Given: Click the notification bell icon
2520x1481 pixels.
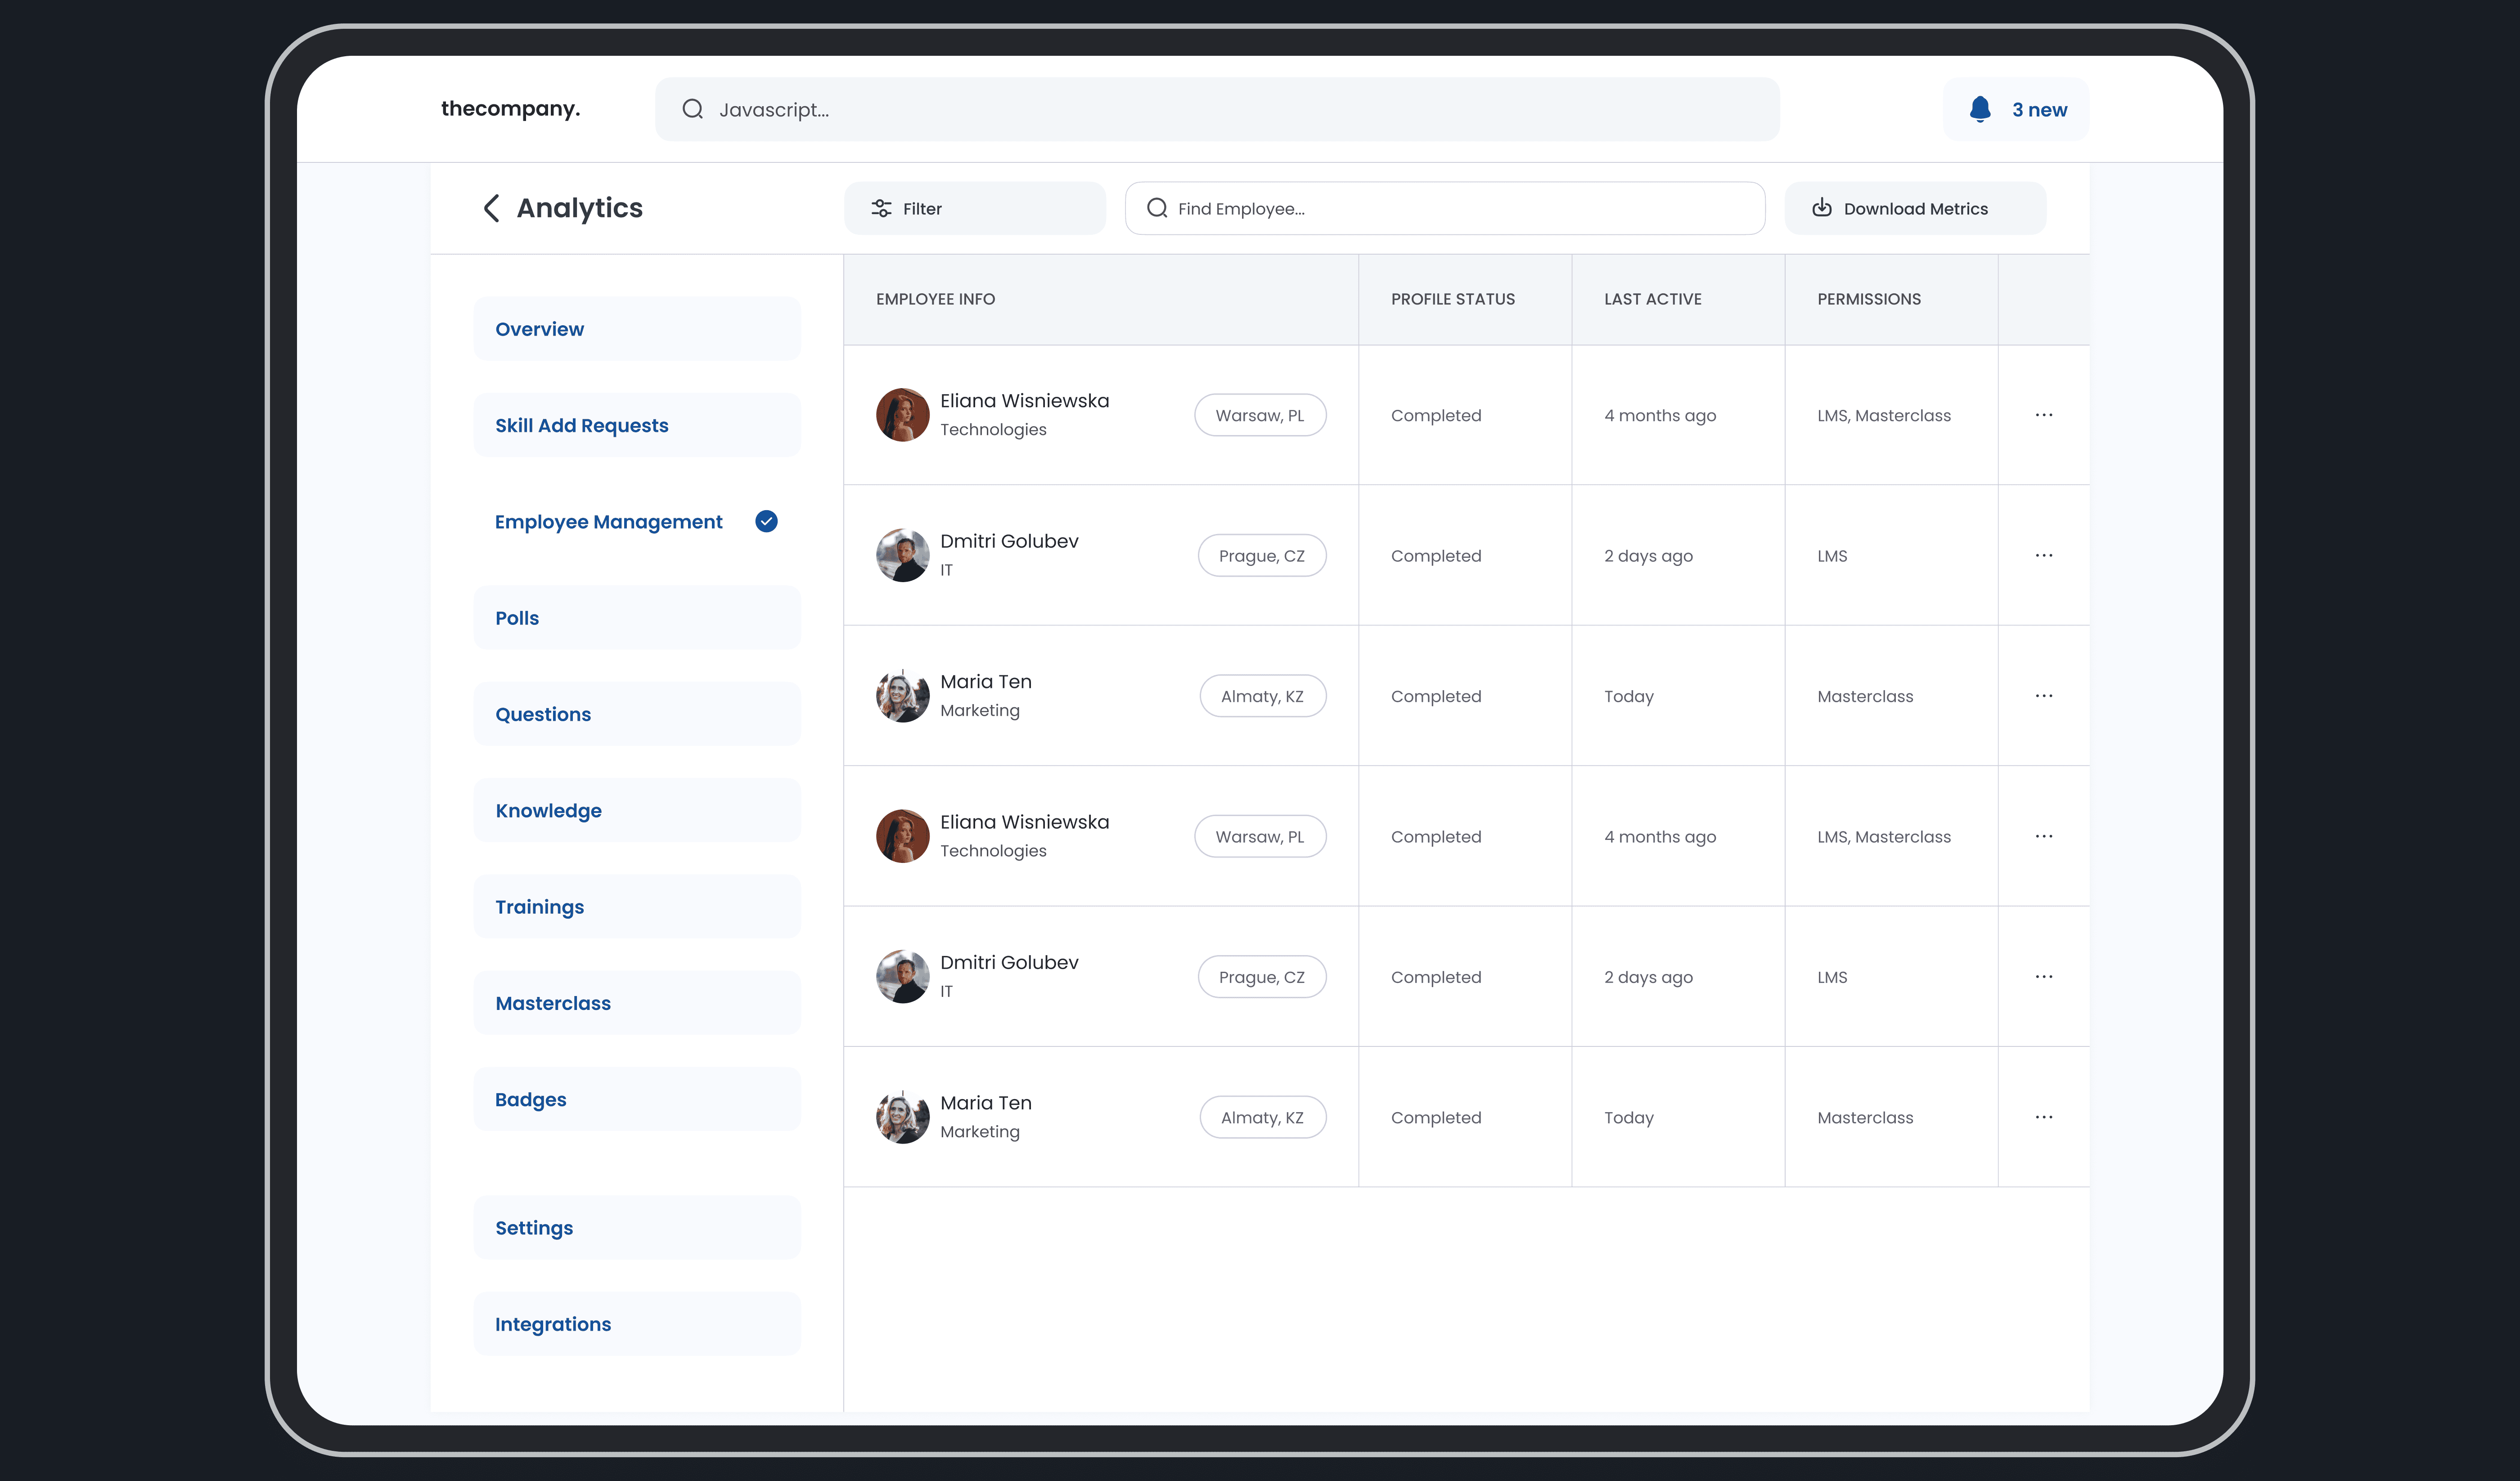Looking at the screenshot, I should [x=1979, y=109].
